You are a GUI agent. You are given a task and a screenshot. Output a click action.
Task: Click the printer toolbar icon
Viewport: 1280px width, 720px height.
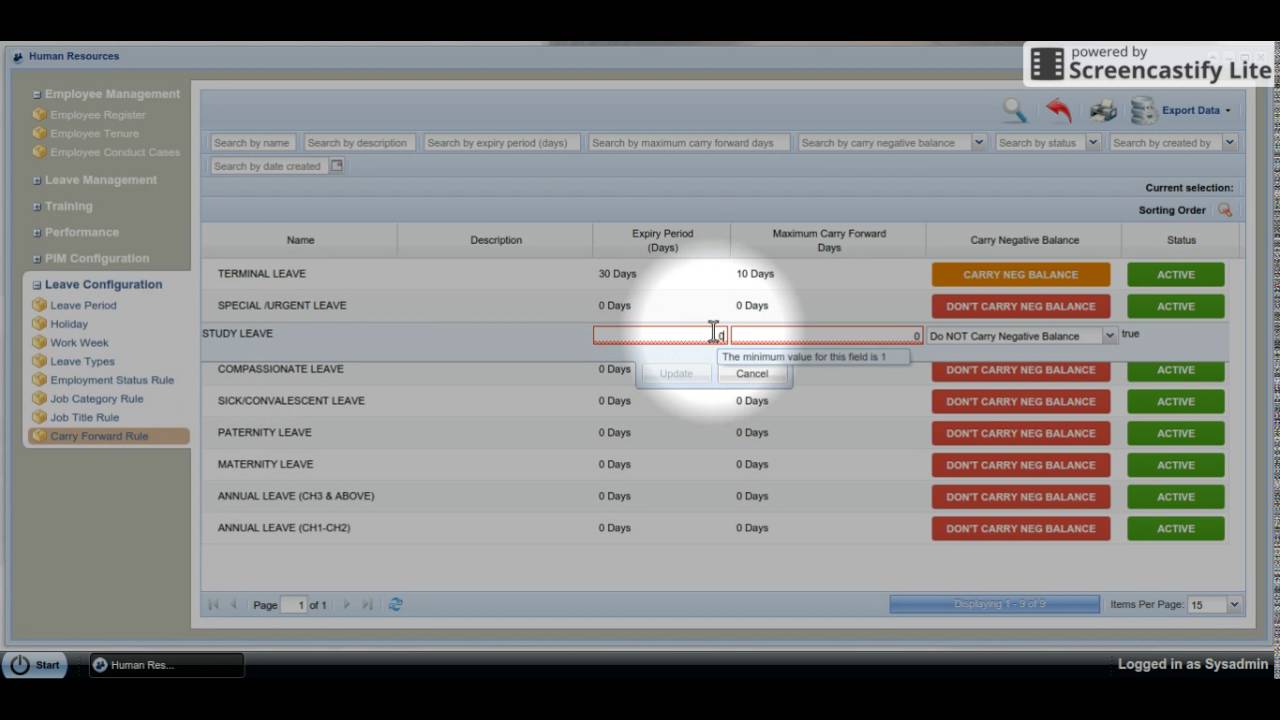tap(1103, 111)
